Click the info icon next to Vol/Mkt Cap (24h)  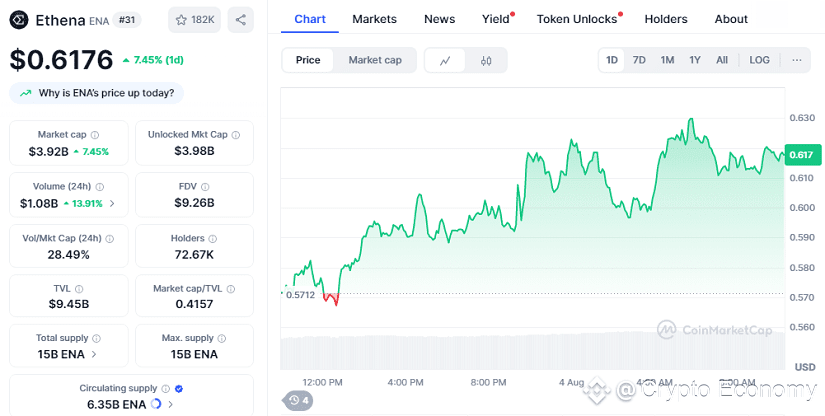[109, 239]
